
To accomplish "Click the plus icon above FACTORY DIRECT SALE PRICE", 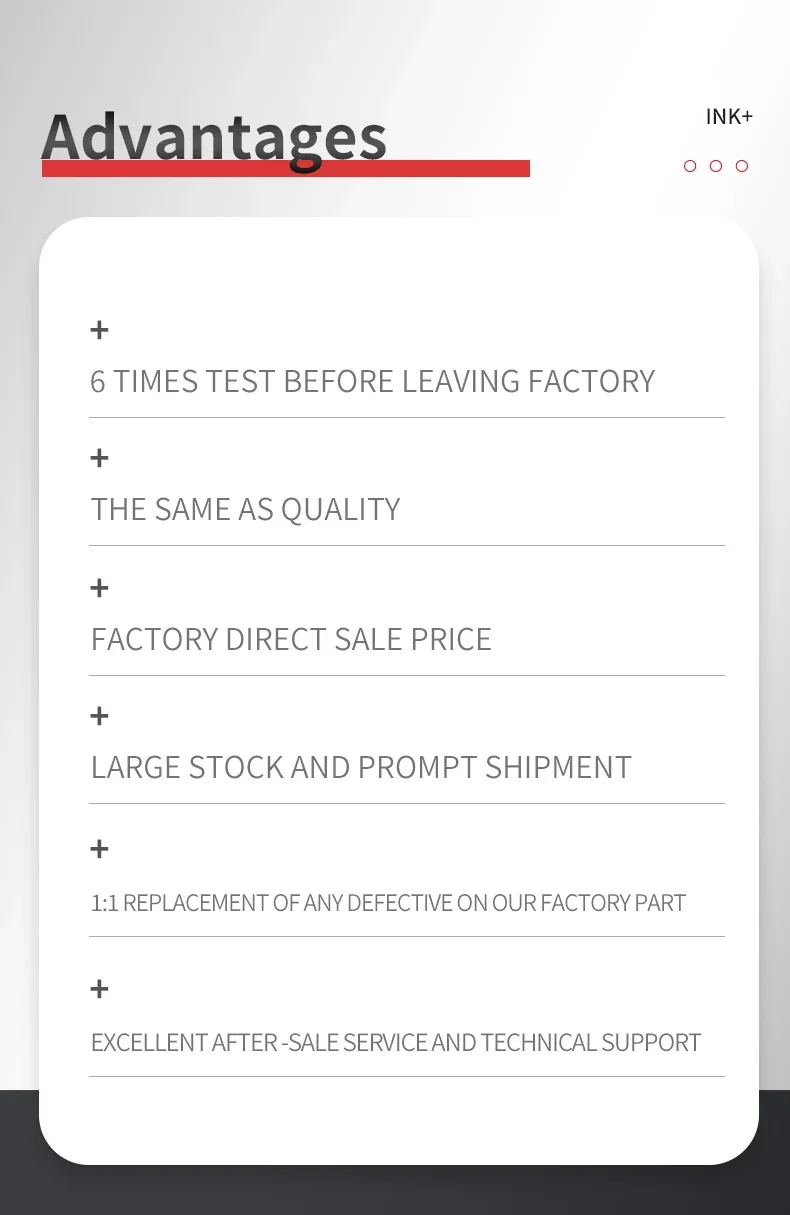I will click(x=99, y=587).
